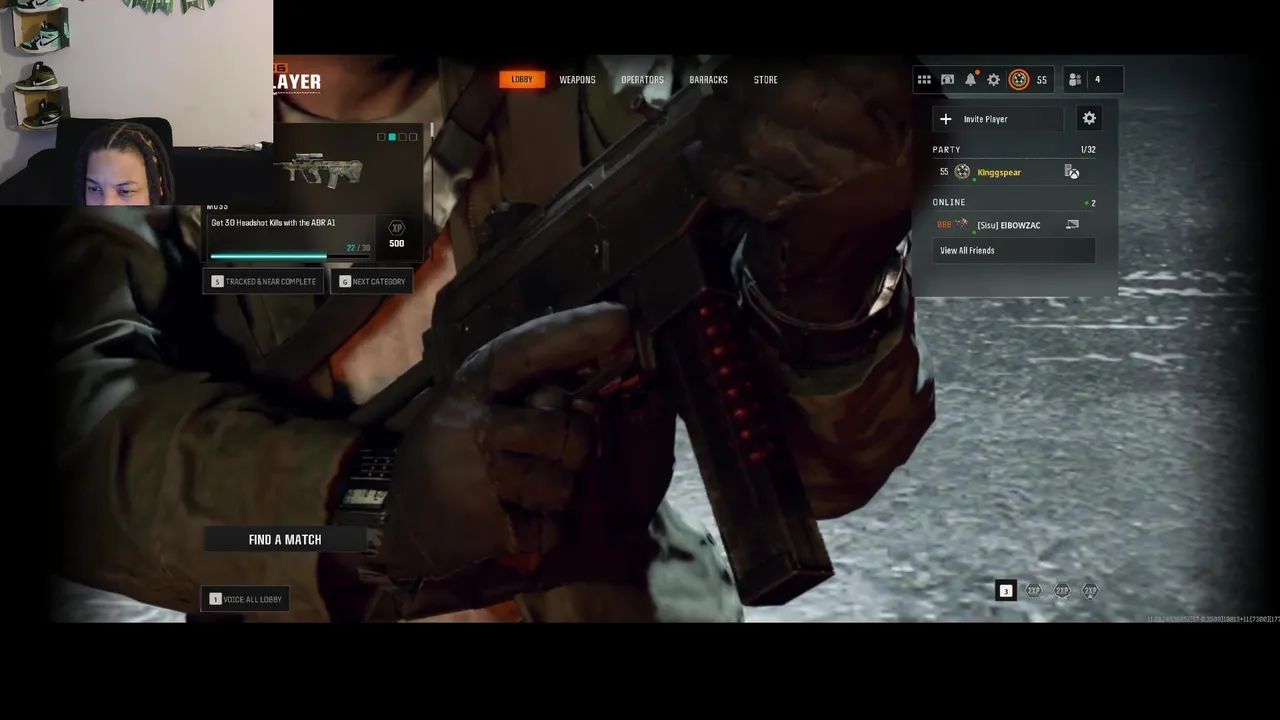
Task: Select the third challenge page indicator square
Action: click(403, 137)
